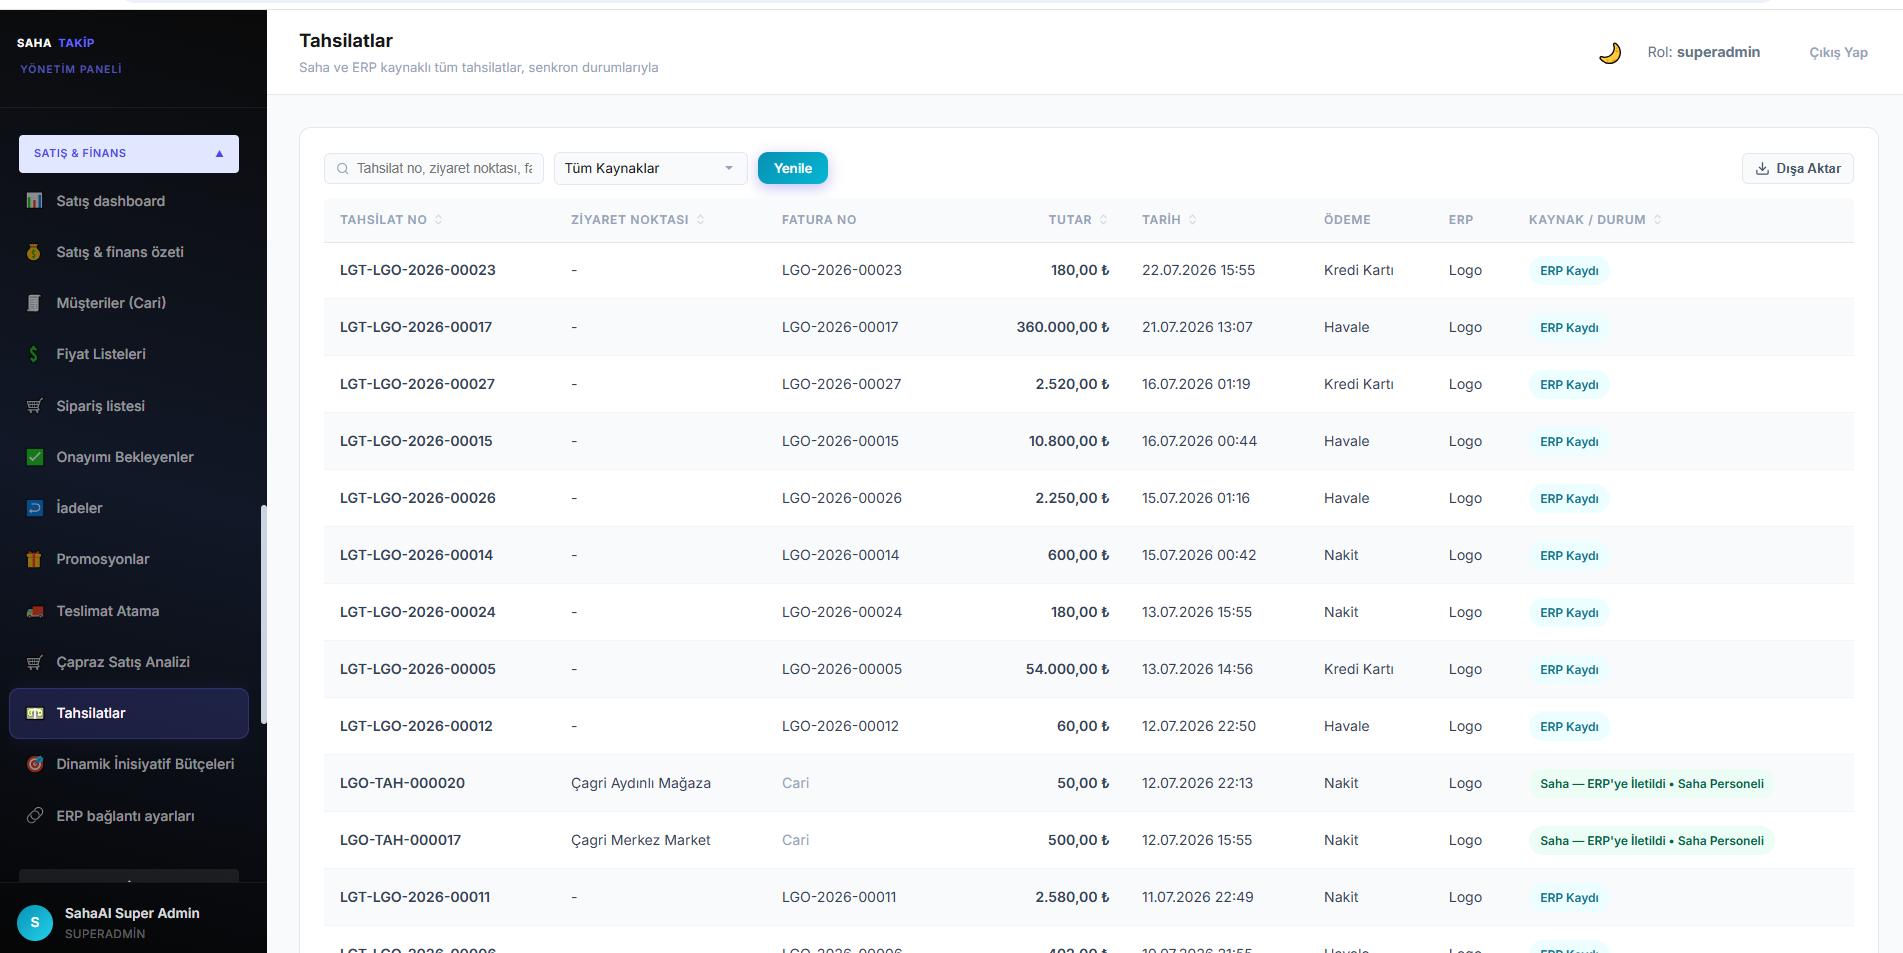Click the İadeler return icon
The width and height of the screenshot is (1903, 953).
click(34, 508)
